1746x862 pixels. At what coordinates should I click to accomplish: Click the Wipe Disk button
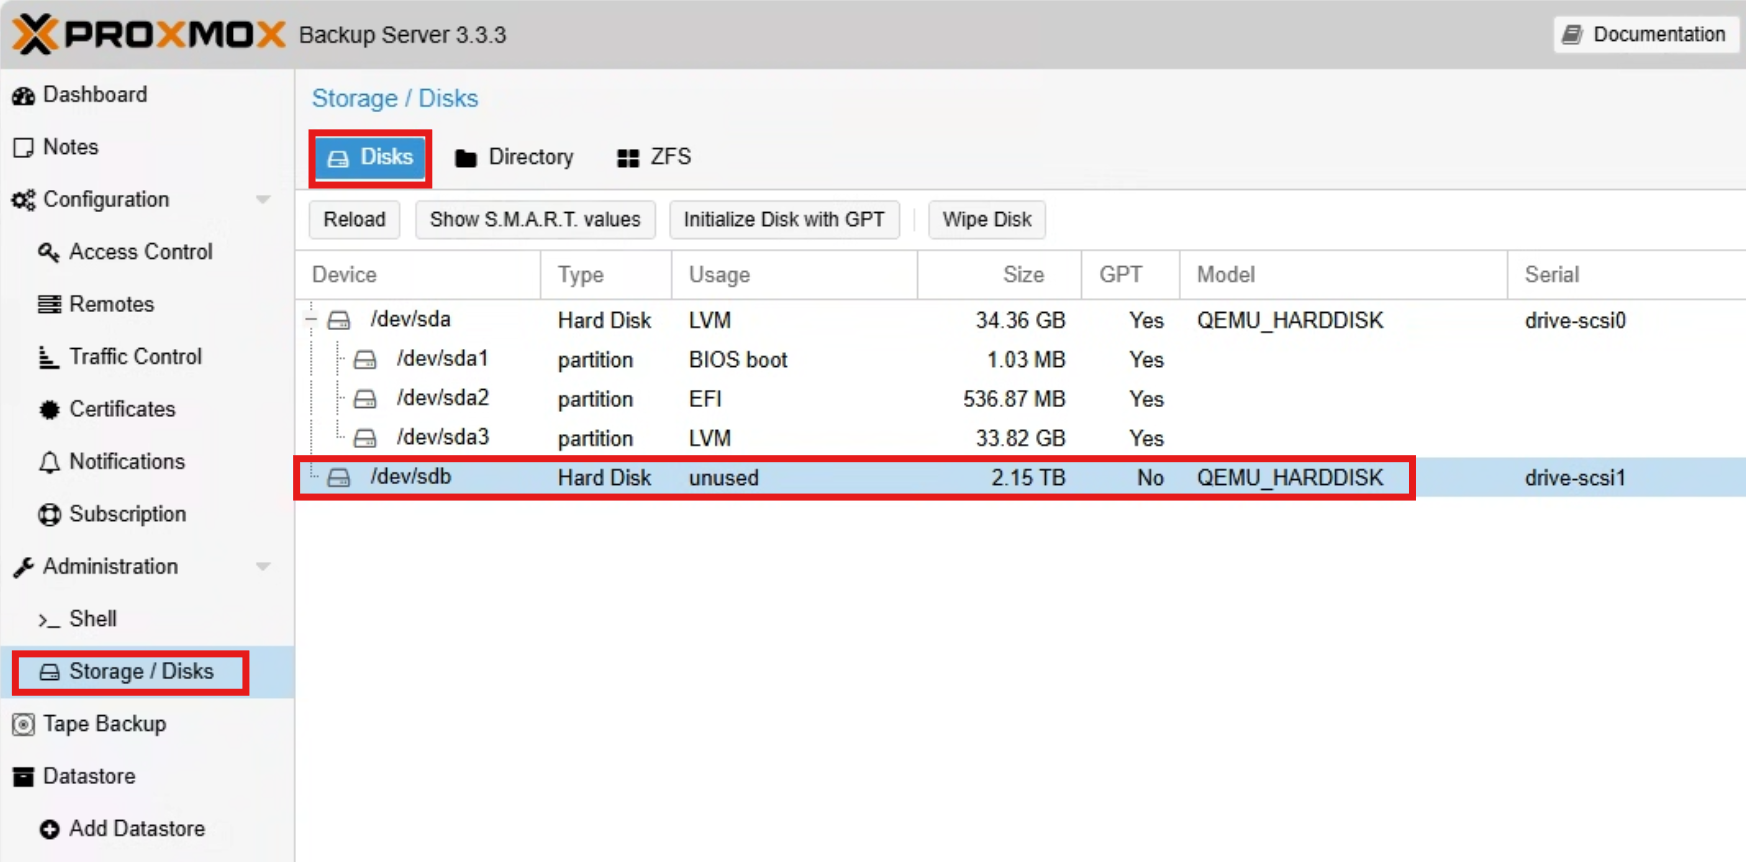click(987, 219)
